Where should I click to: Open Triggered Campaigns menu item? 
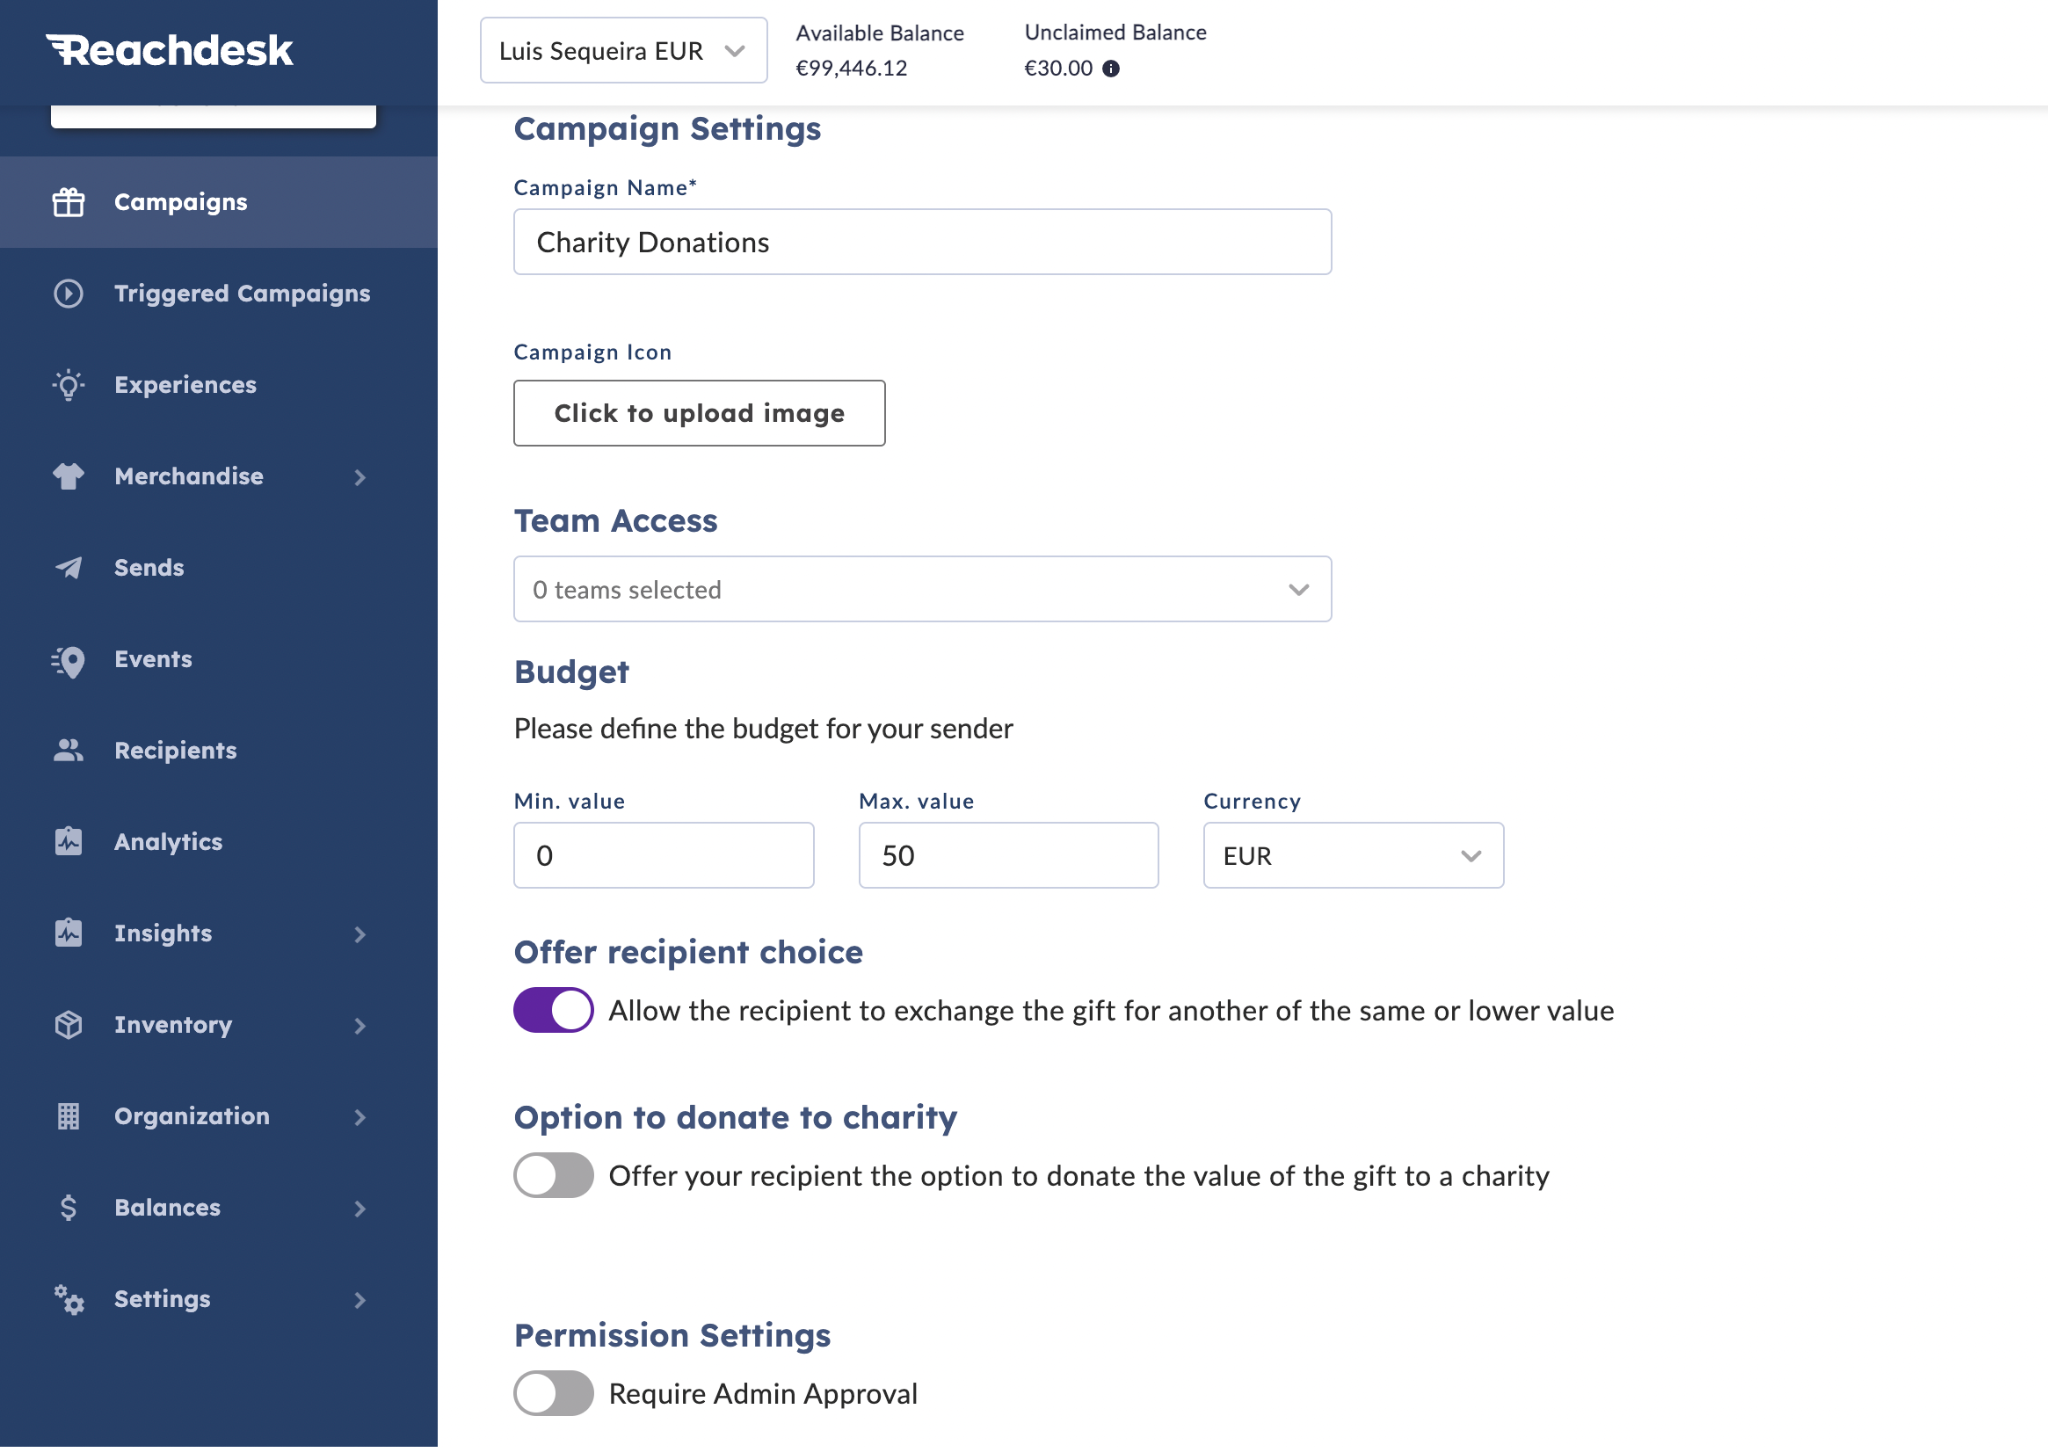tap(219, 293)
